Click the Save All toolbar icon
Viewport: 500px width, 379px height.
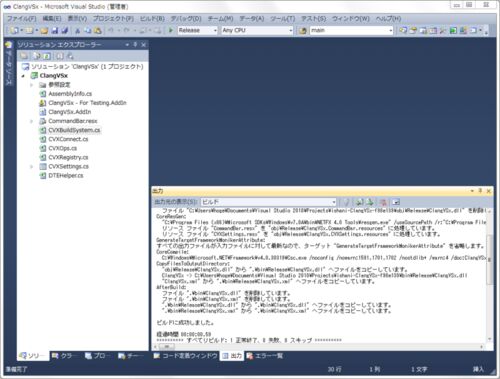coord(65,31)
